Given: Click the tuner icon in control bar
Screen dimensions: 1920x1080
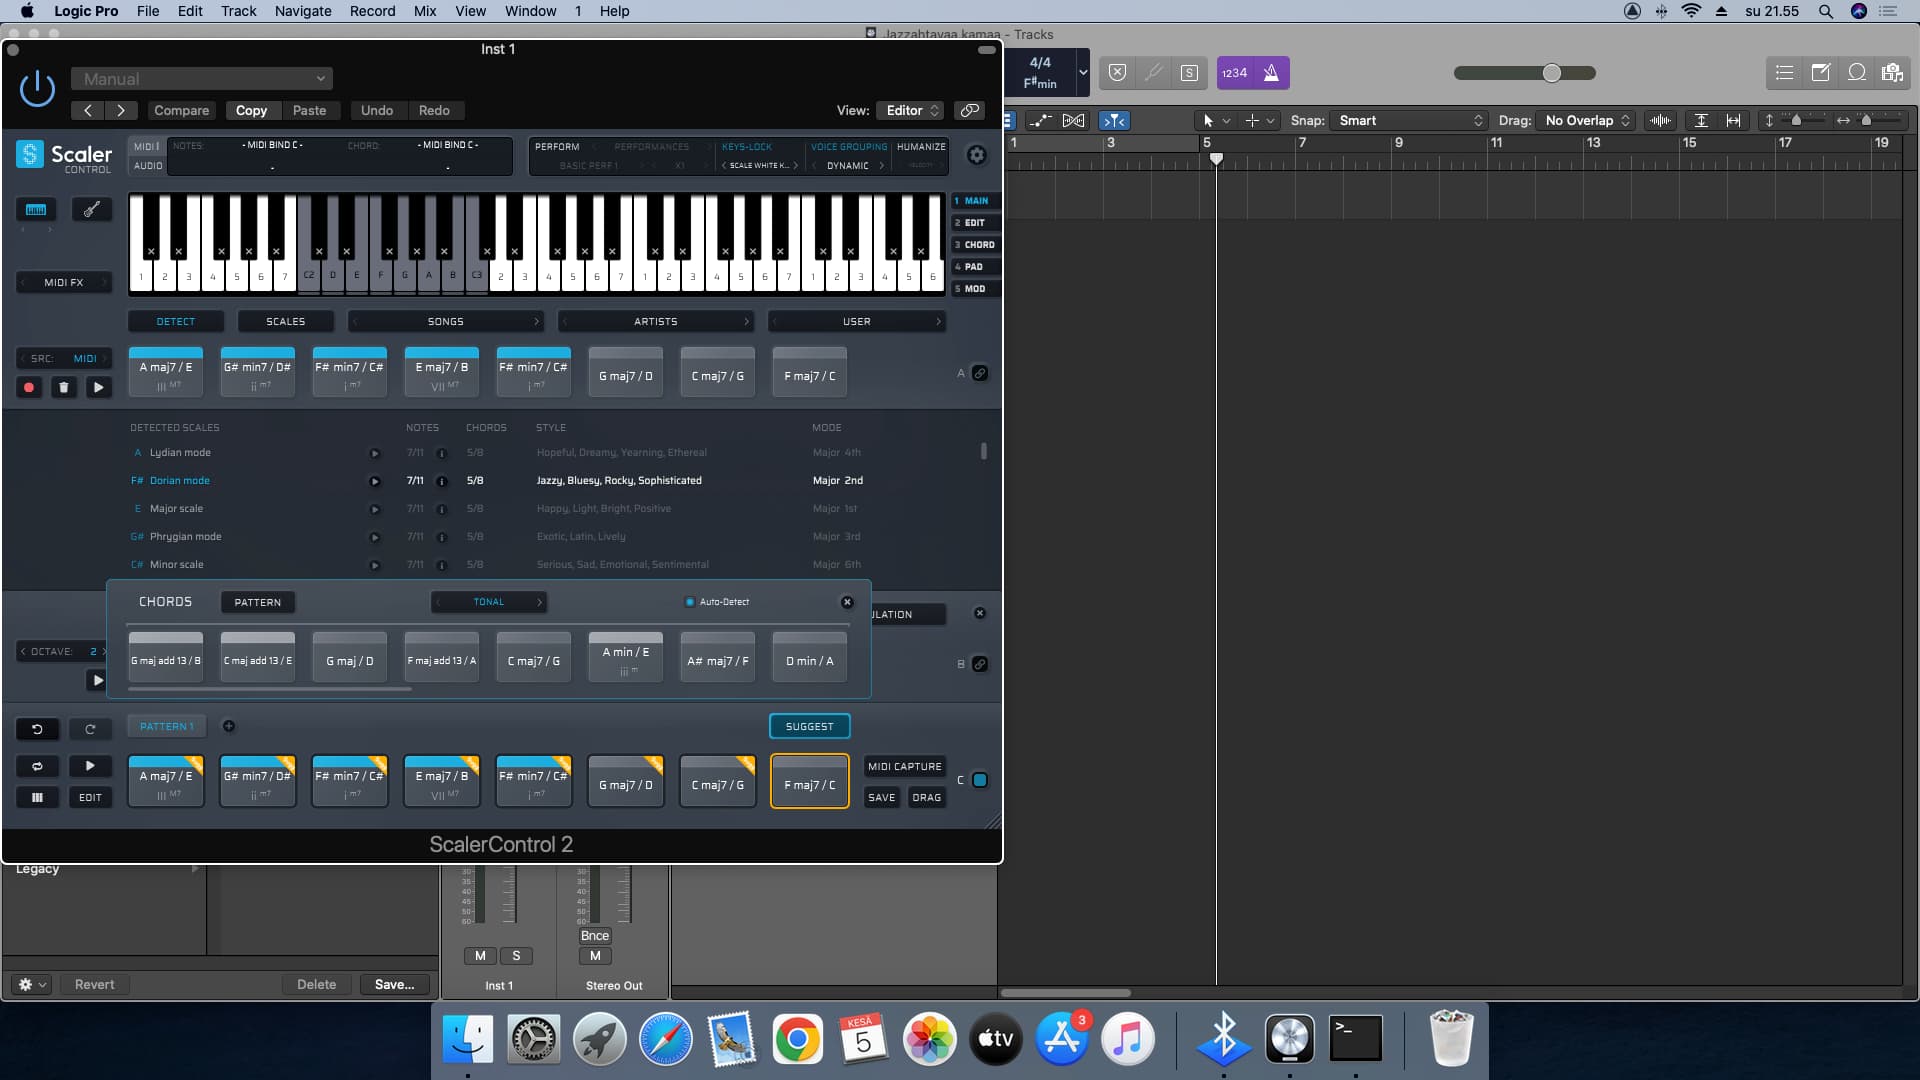Looking at the screenshot, I should pos(1153,73).
